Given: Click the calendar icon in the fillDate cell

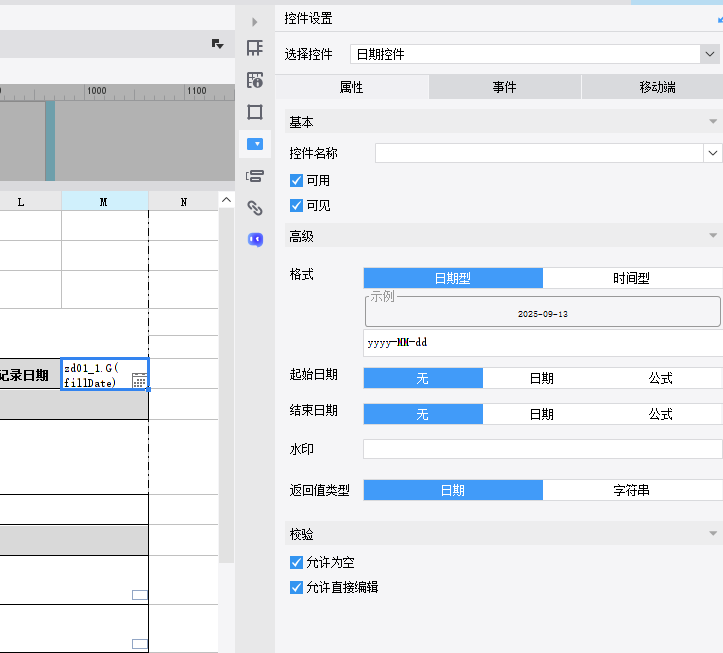Looking at the screenshot, I should coord(139,380).
